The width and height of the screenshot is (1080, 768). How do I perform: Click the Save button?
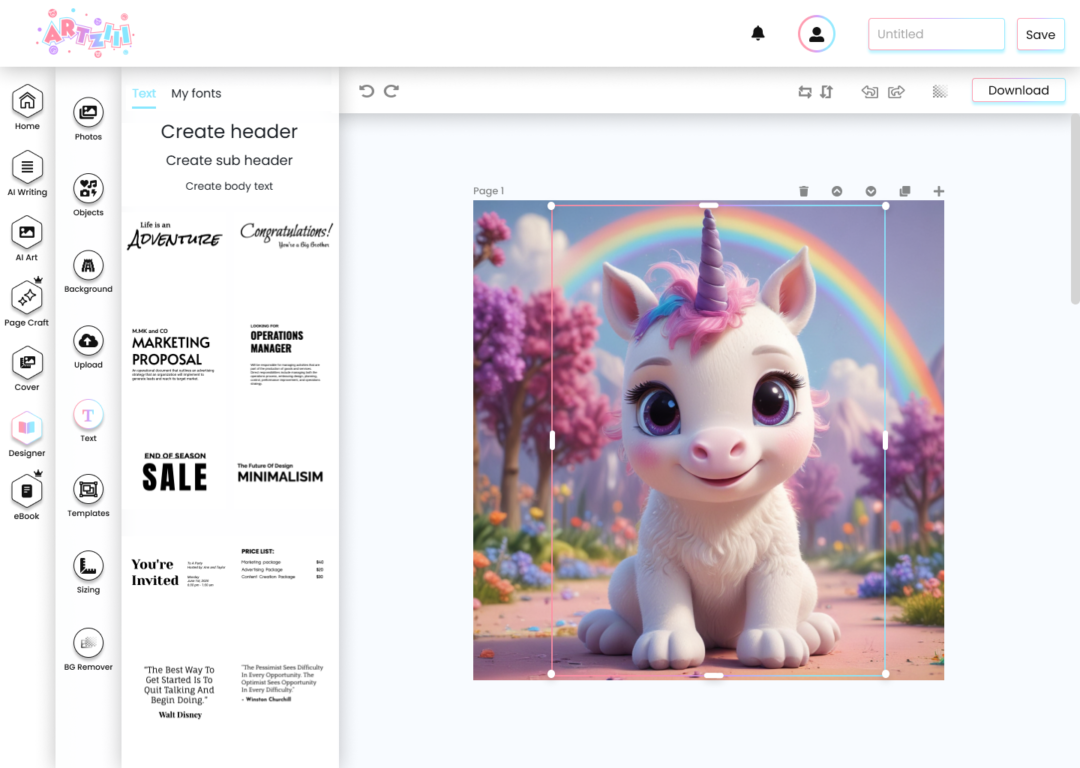tap(1040, 34)
